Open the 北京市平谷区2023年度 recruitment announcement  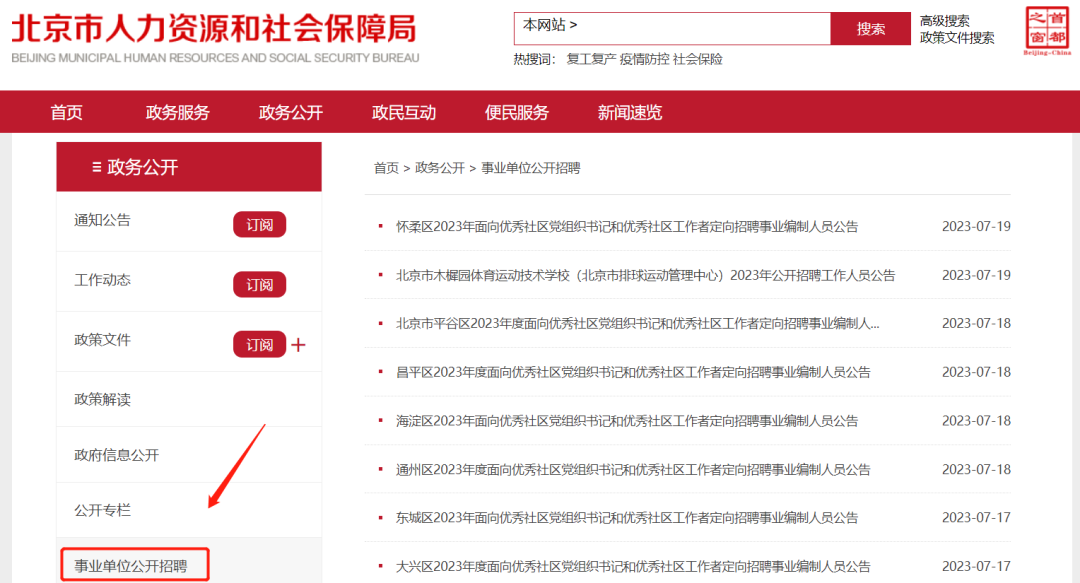click(637, 324)
